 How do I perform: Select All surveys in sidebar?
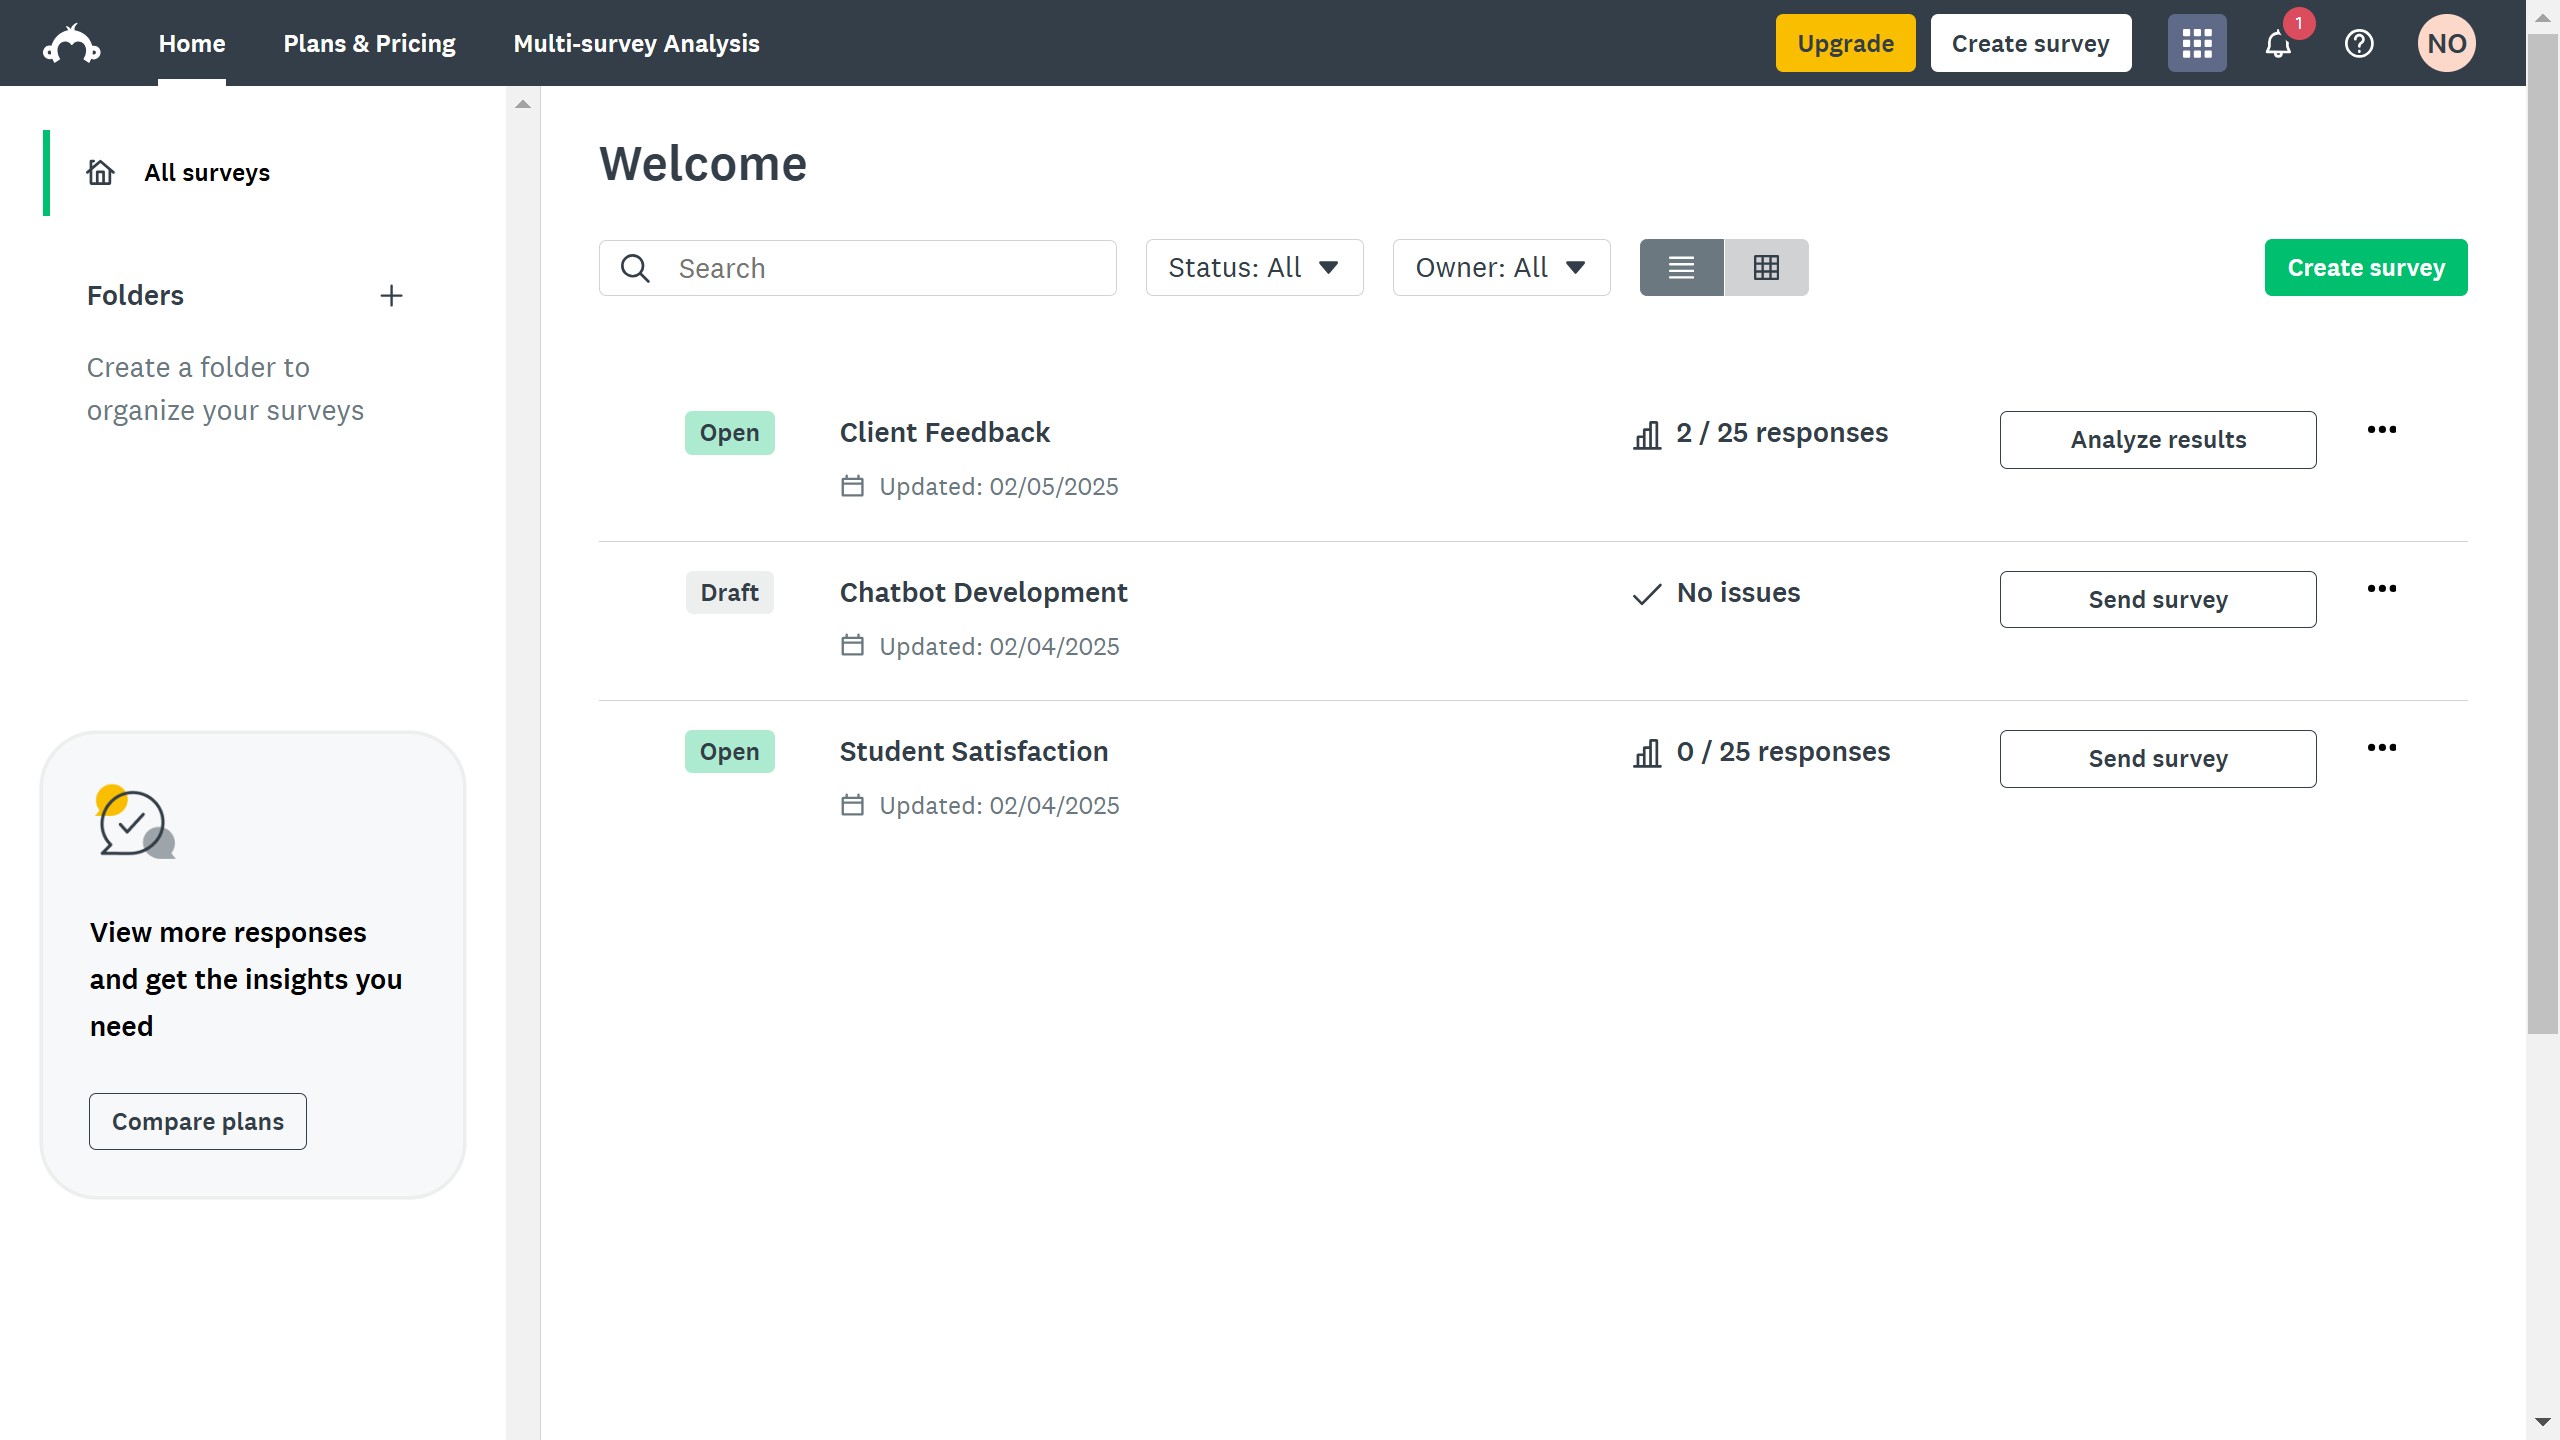[207, 173]
